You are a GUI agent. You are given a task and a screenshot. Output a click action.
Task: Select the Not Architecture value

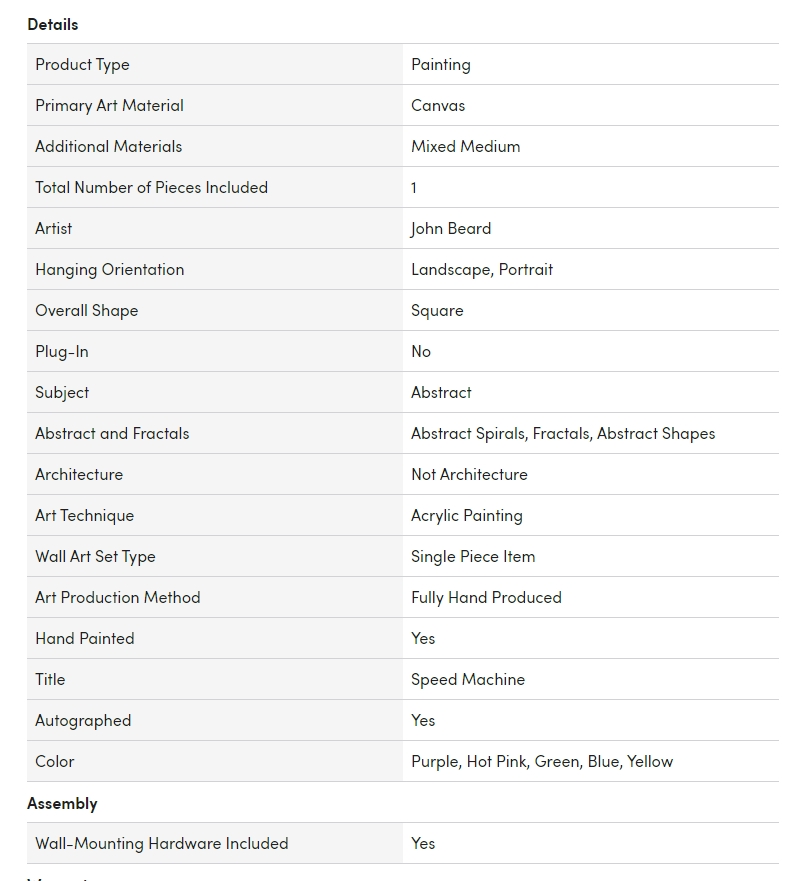click(x=469, y=475)
